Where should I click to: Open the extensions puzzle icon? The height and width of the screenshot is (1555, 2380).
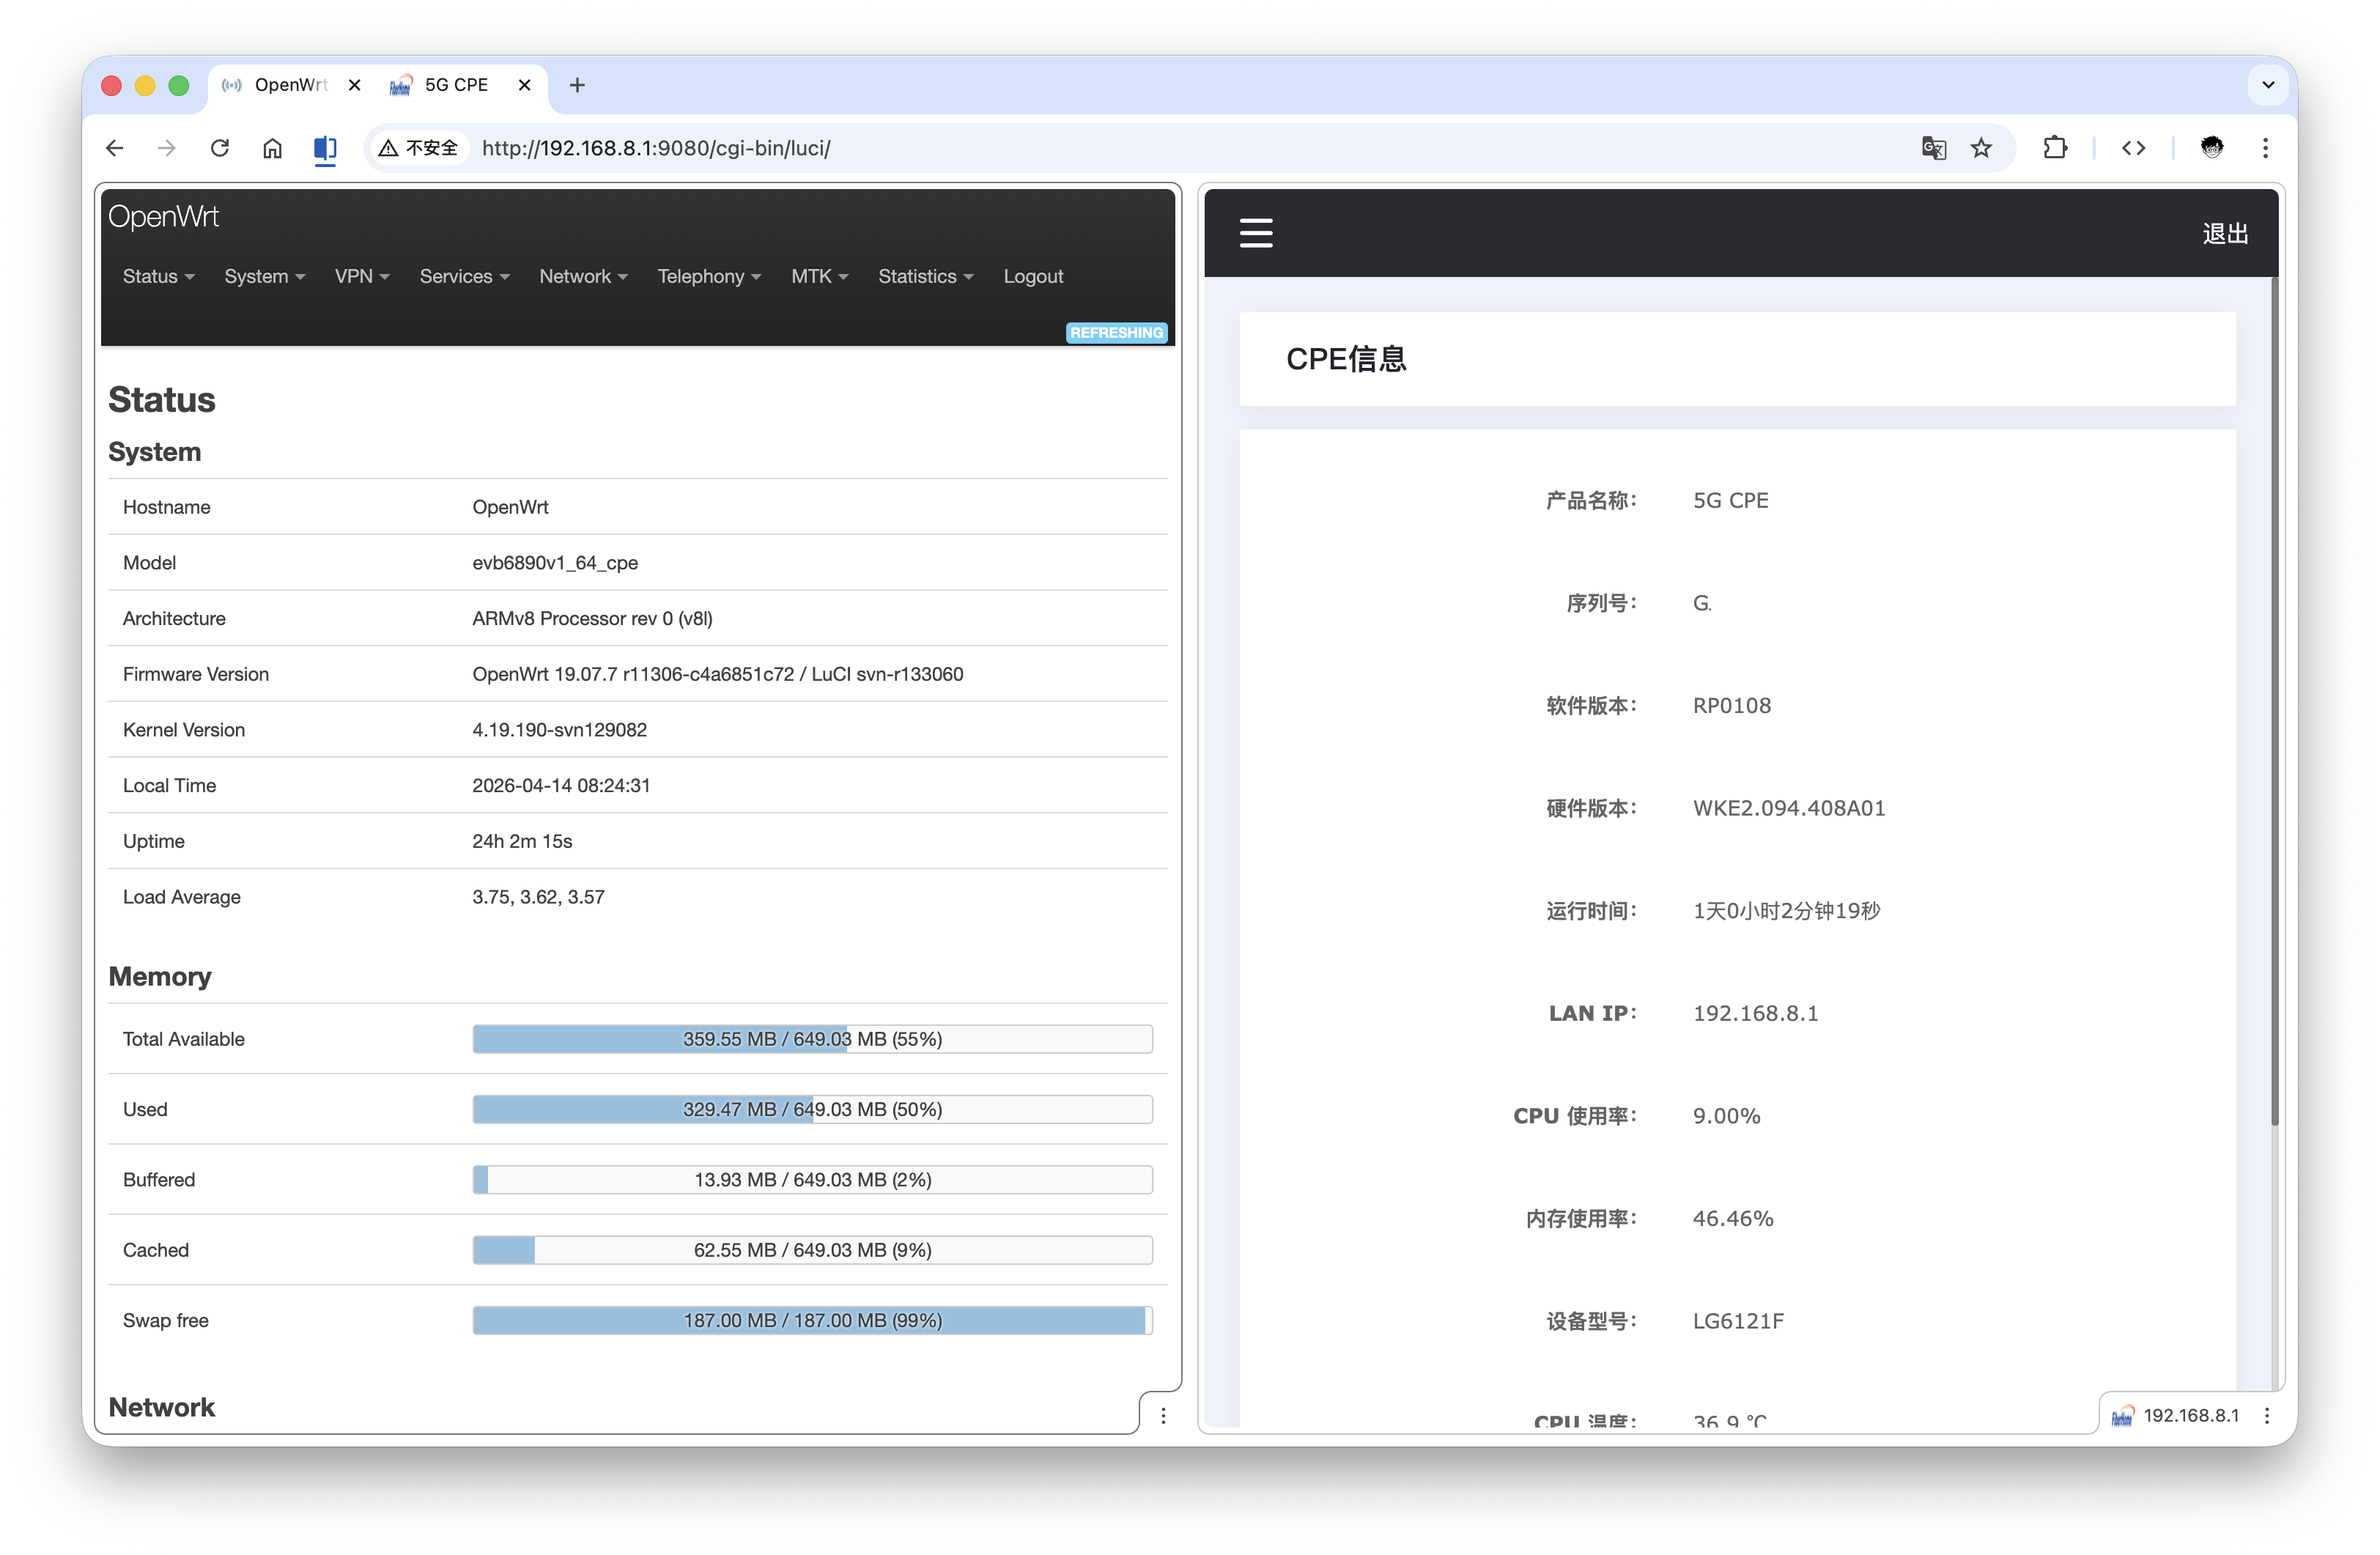[x=2055, y=148]
